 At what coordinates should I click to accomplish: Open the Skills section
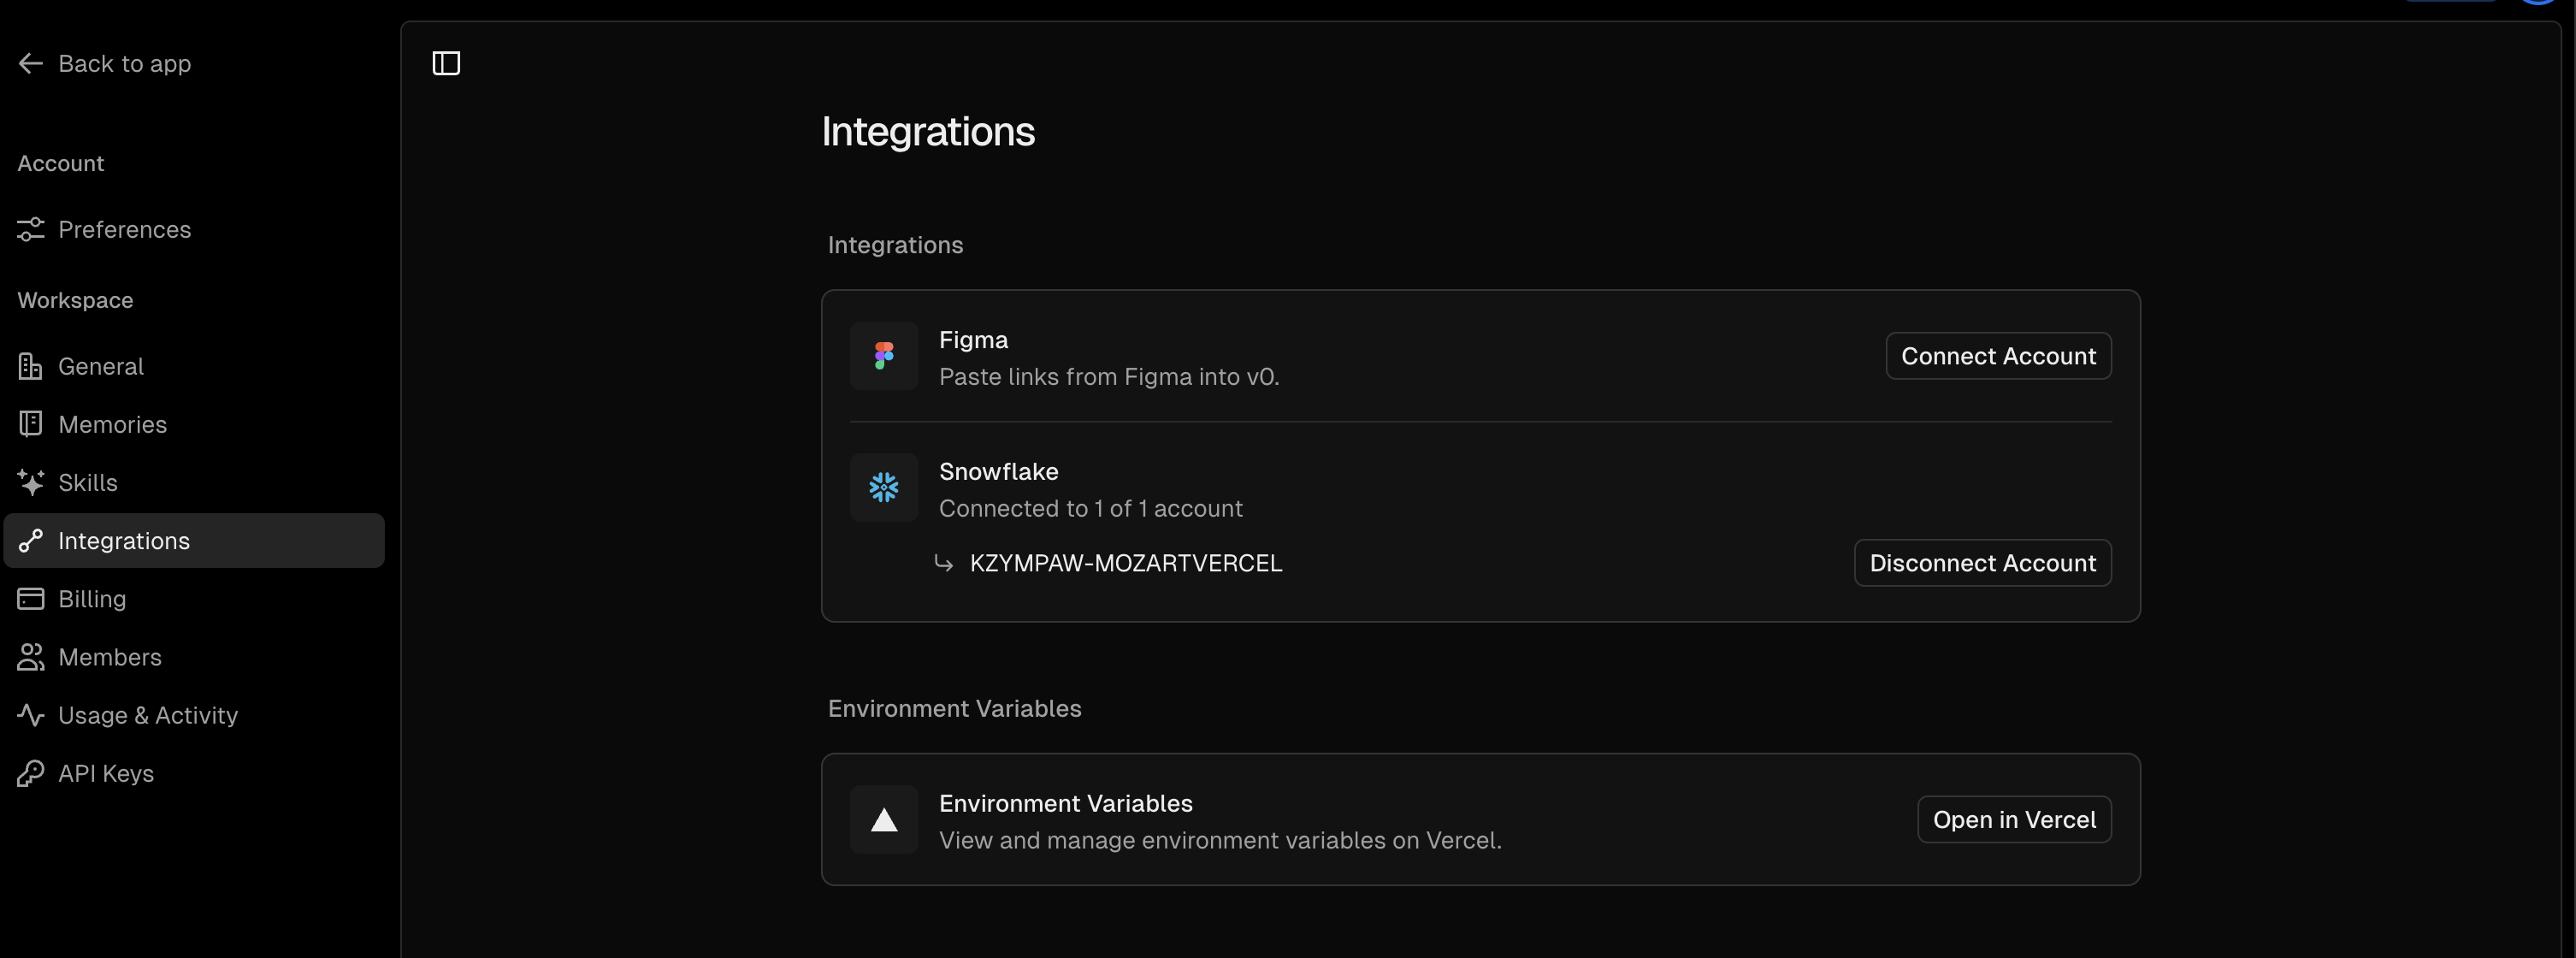(194, 482)
